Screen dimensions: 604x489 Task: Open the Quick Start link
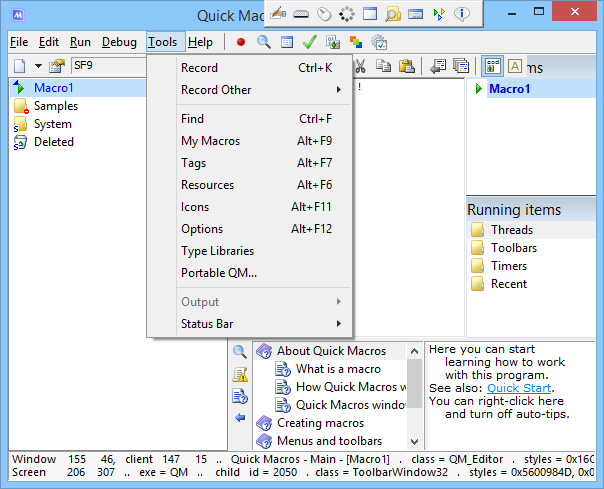click(x=519, y=388)
